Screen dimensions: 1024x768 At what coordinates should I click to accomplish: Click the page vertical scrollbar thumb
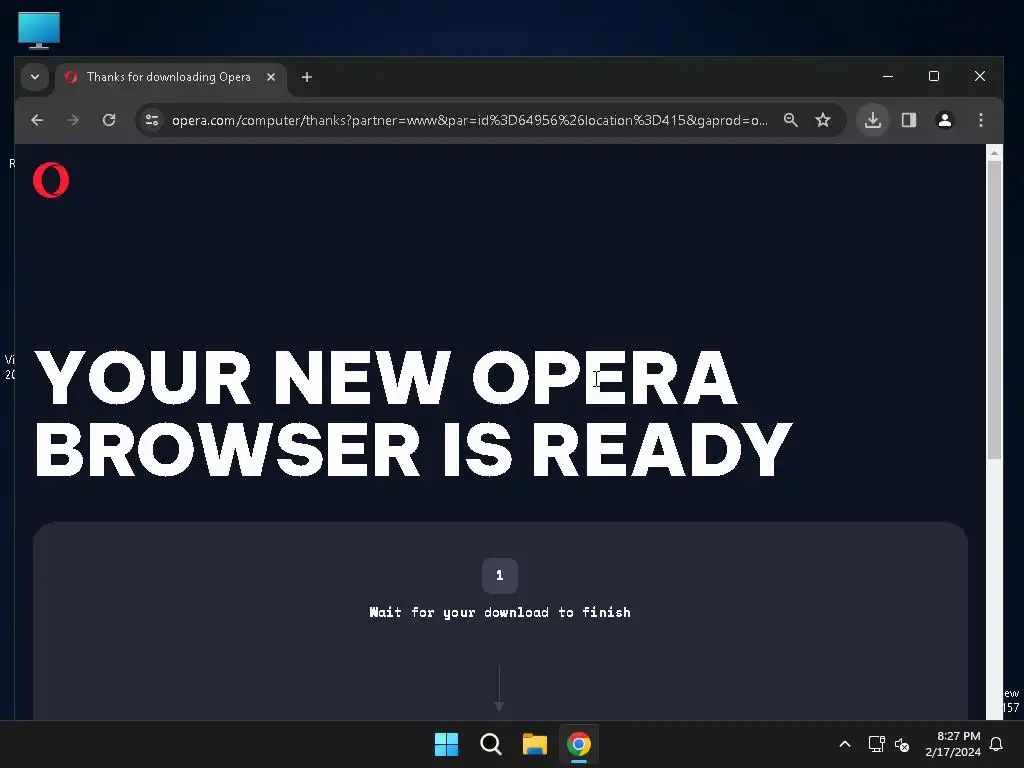[x=994, y=310]
